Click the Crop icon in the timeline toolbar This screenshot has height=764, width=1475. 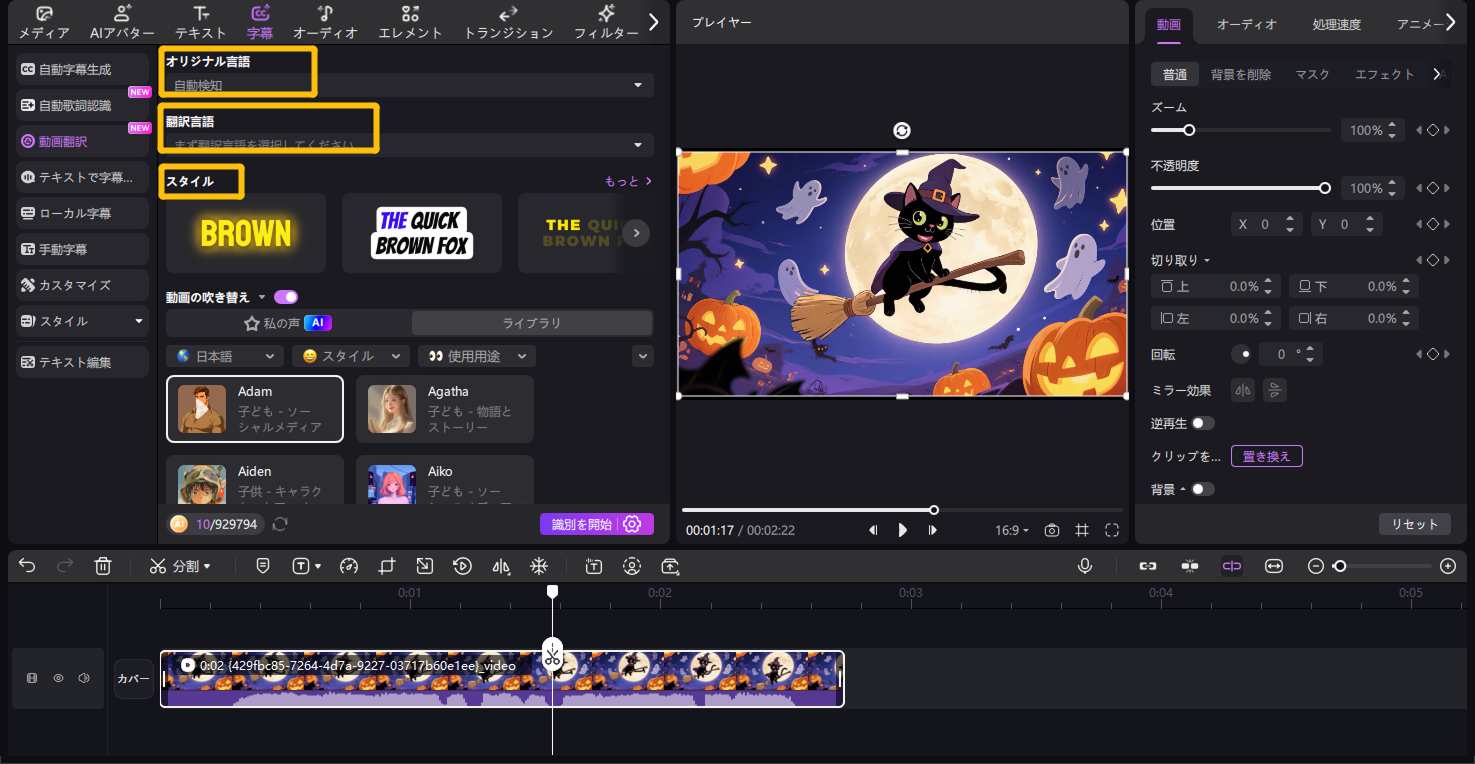387,566
